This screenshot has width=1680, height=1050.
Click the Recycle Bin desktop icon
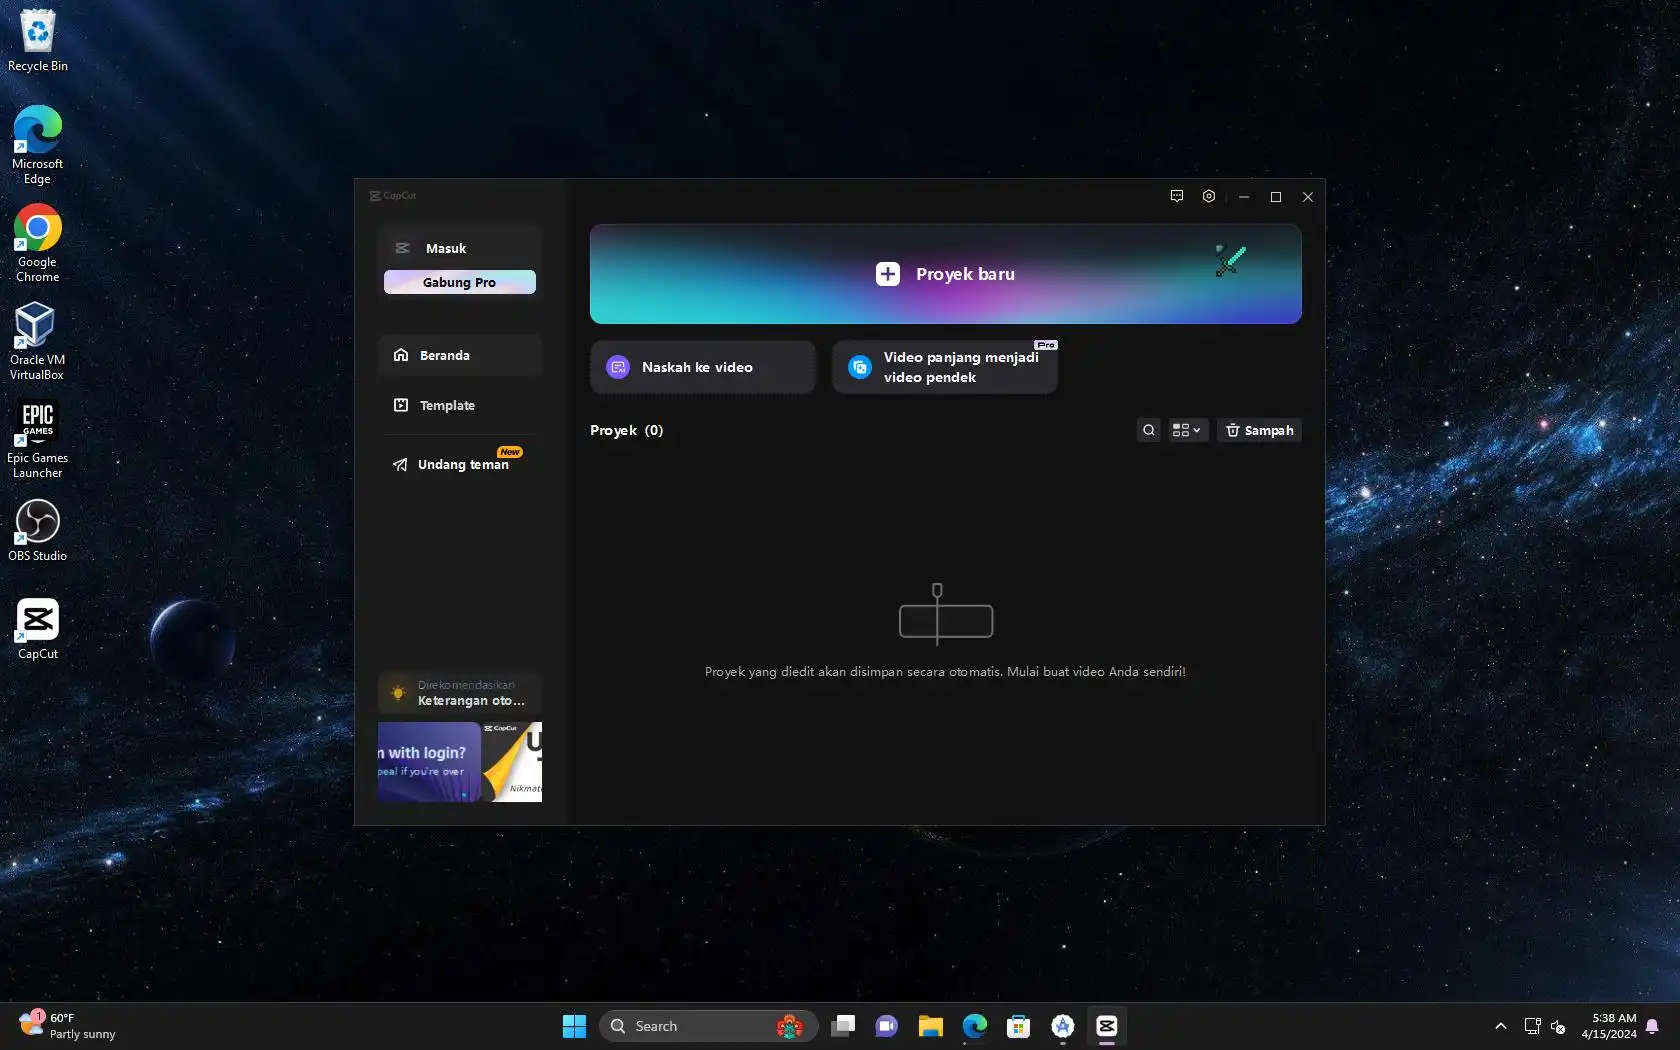[38, 41]
